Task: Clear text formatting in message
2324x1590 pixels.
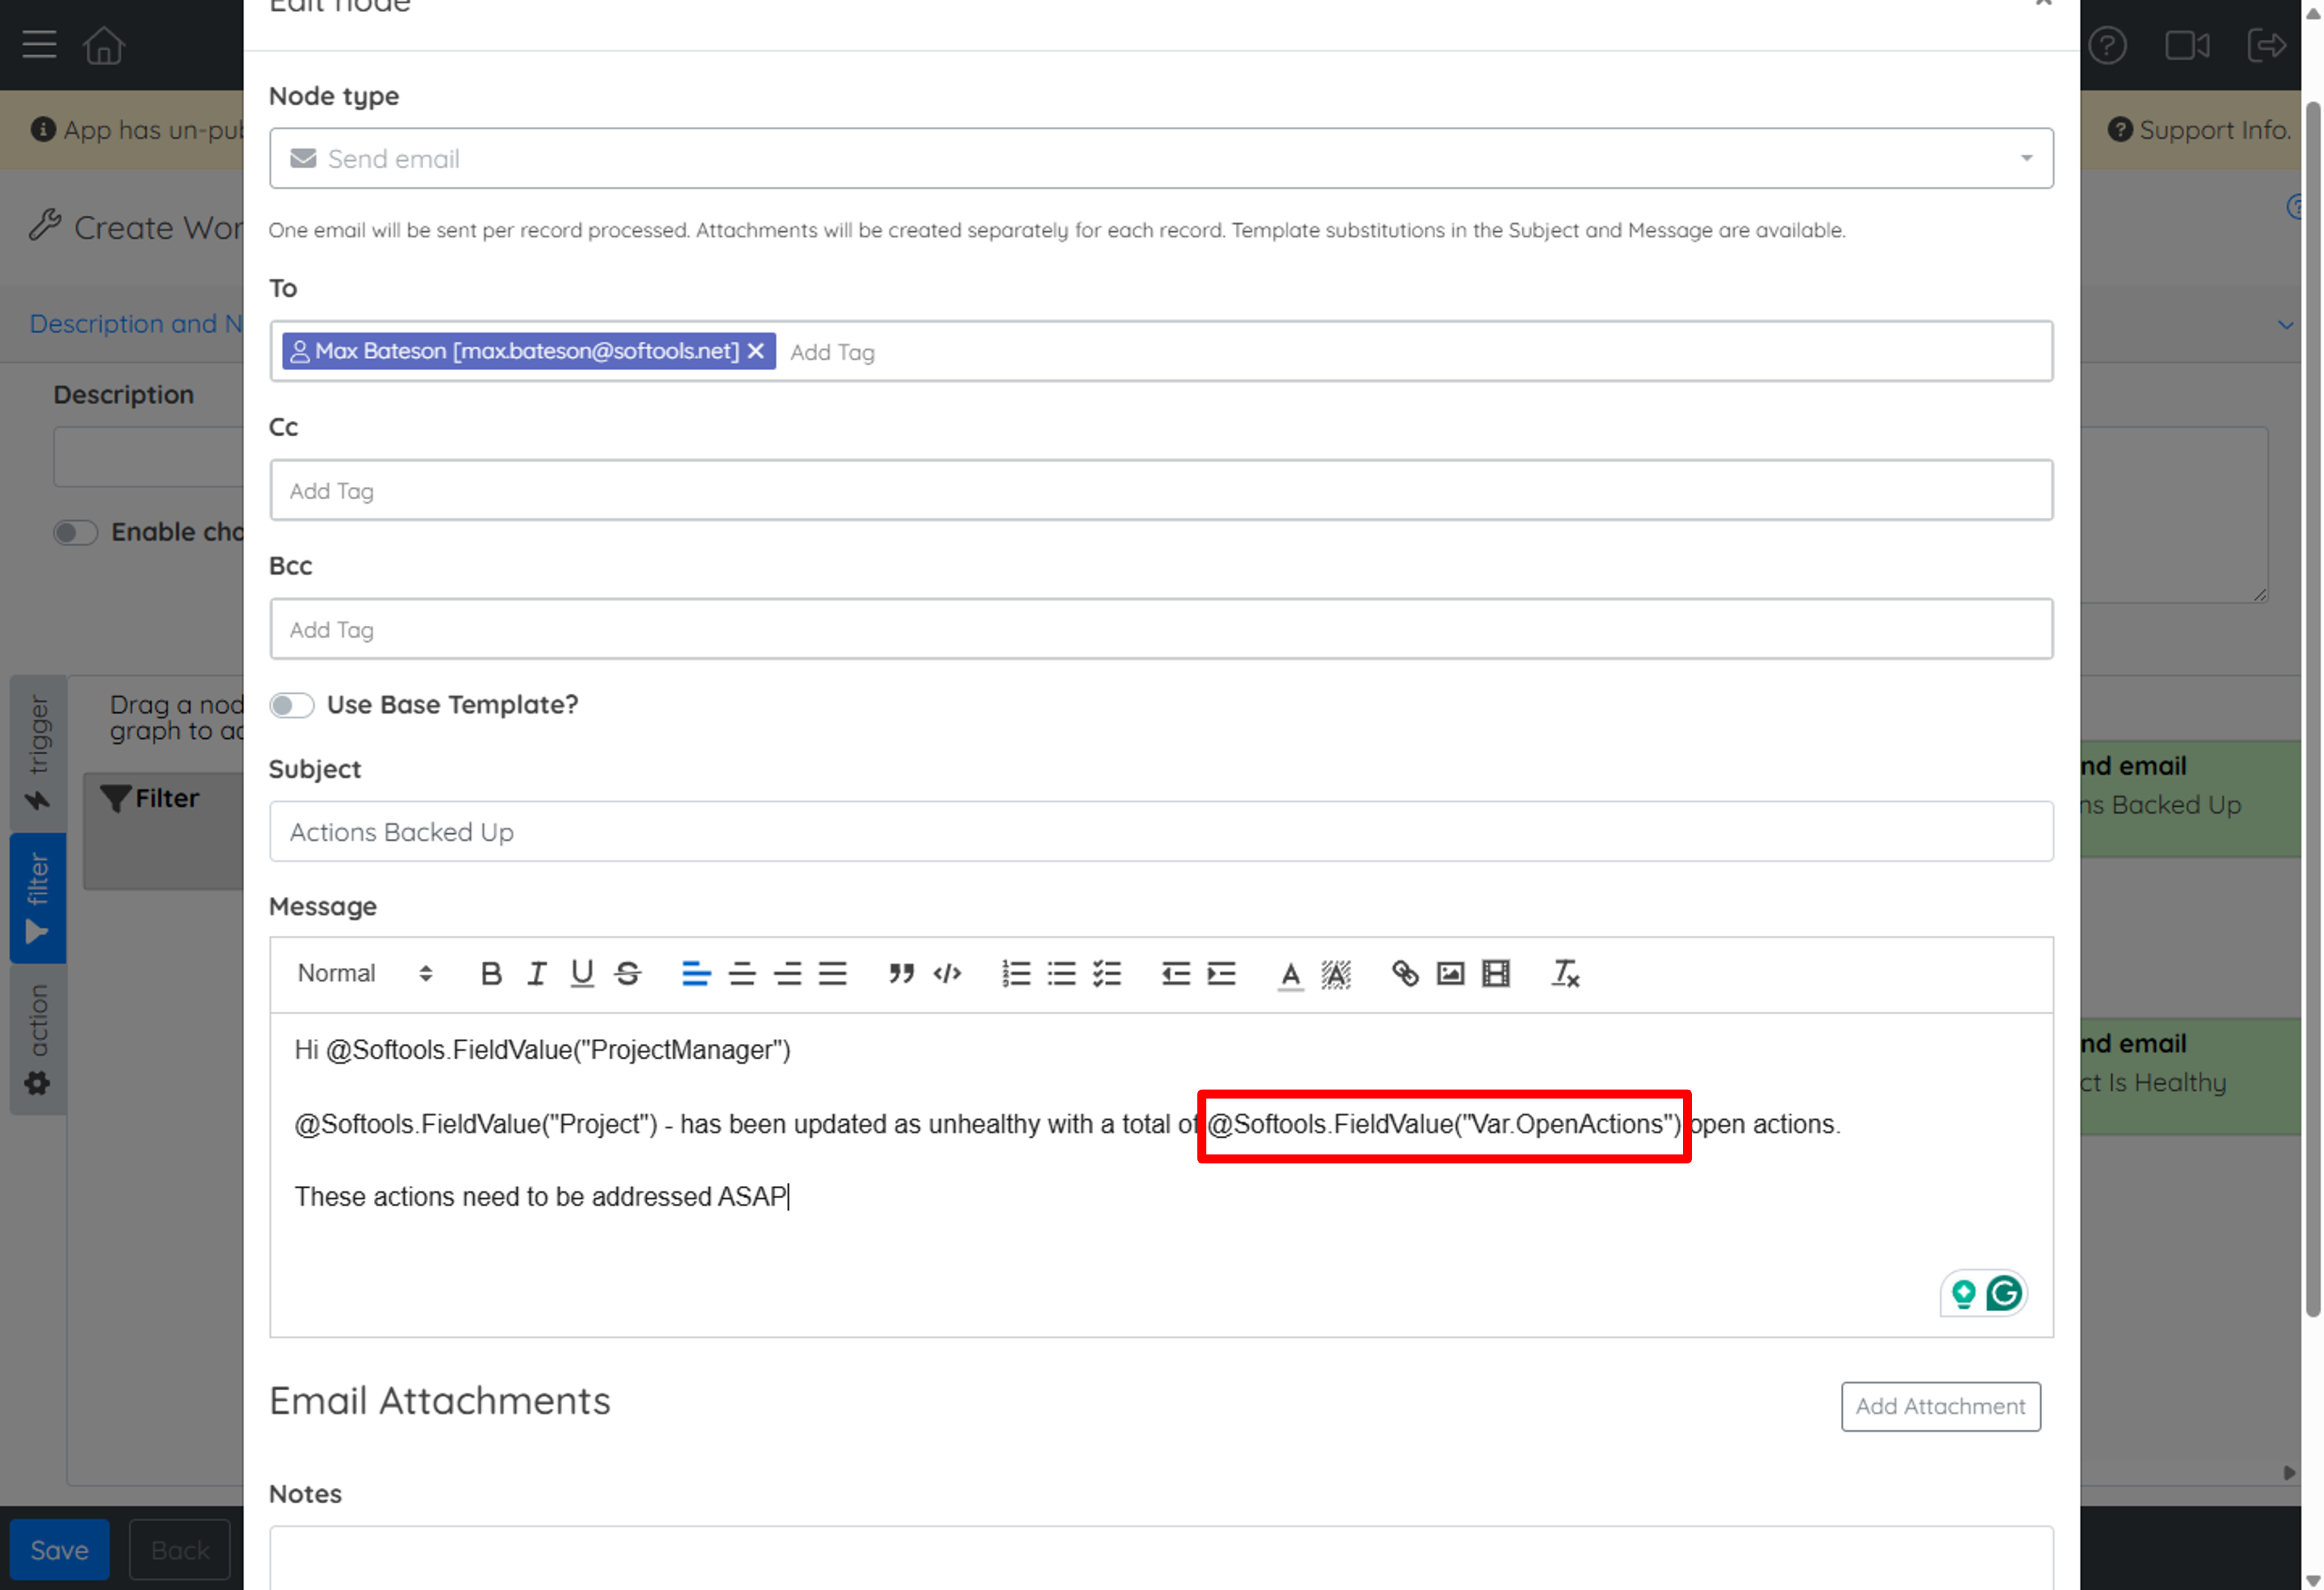Action: pos(1565,973)
